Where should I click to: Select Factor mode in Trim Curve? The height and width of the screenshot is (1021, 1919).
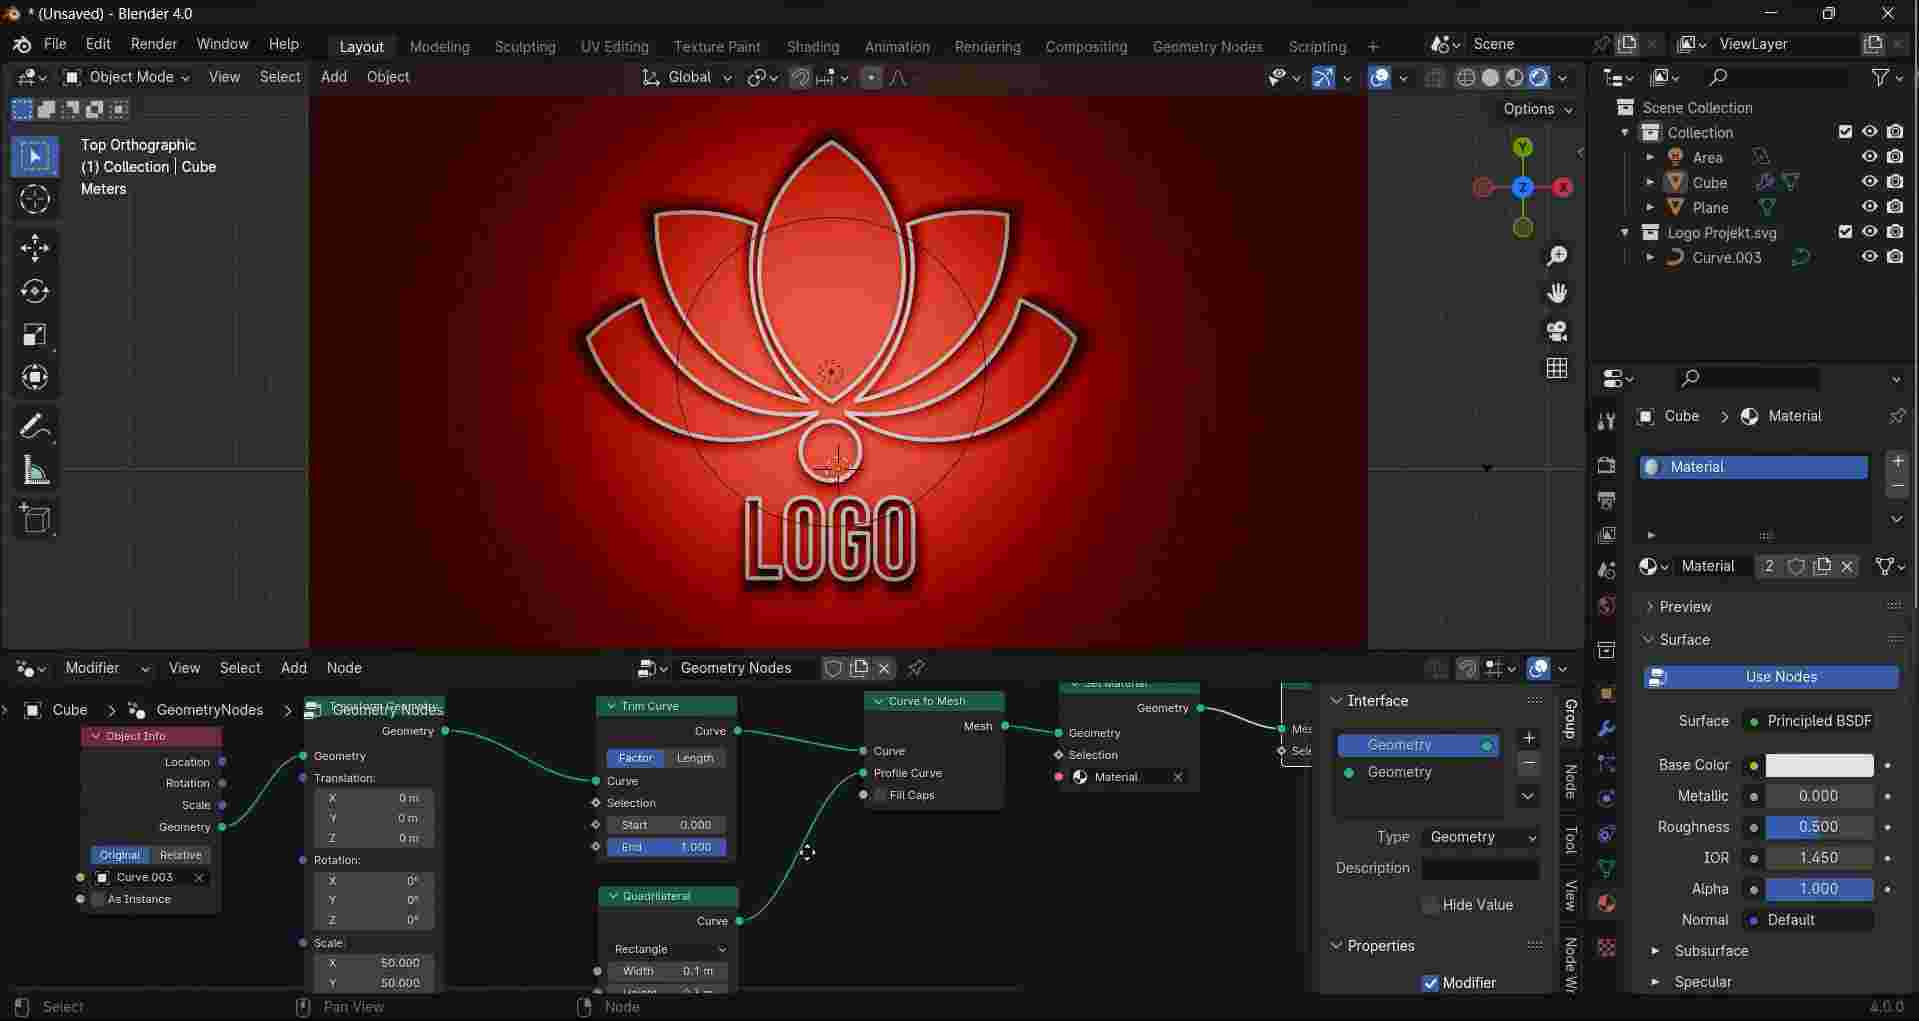[635, 758]
